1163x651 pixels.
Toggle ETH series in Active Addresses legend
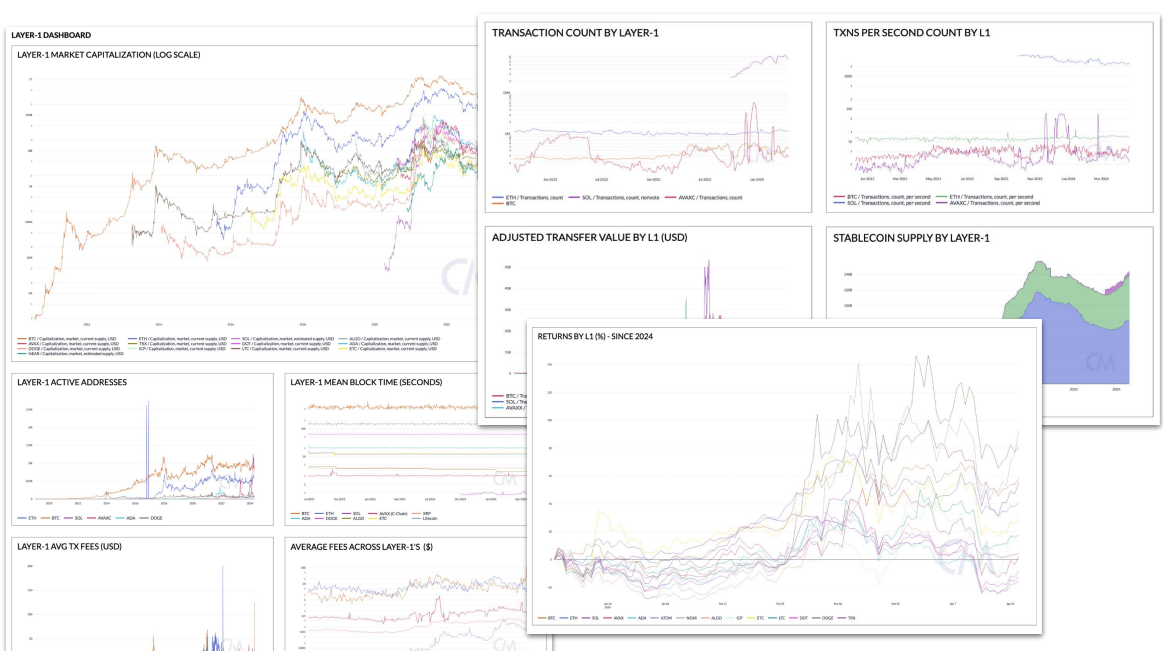[28, 518]
